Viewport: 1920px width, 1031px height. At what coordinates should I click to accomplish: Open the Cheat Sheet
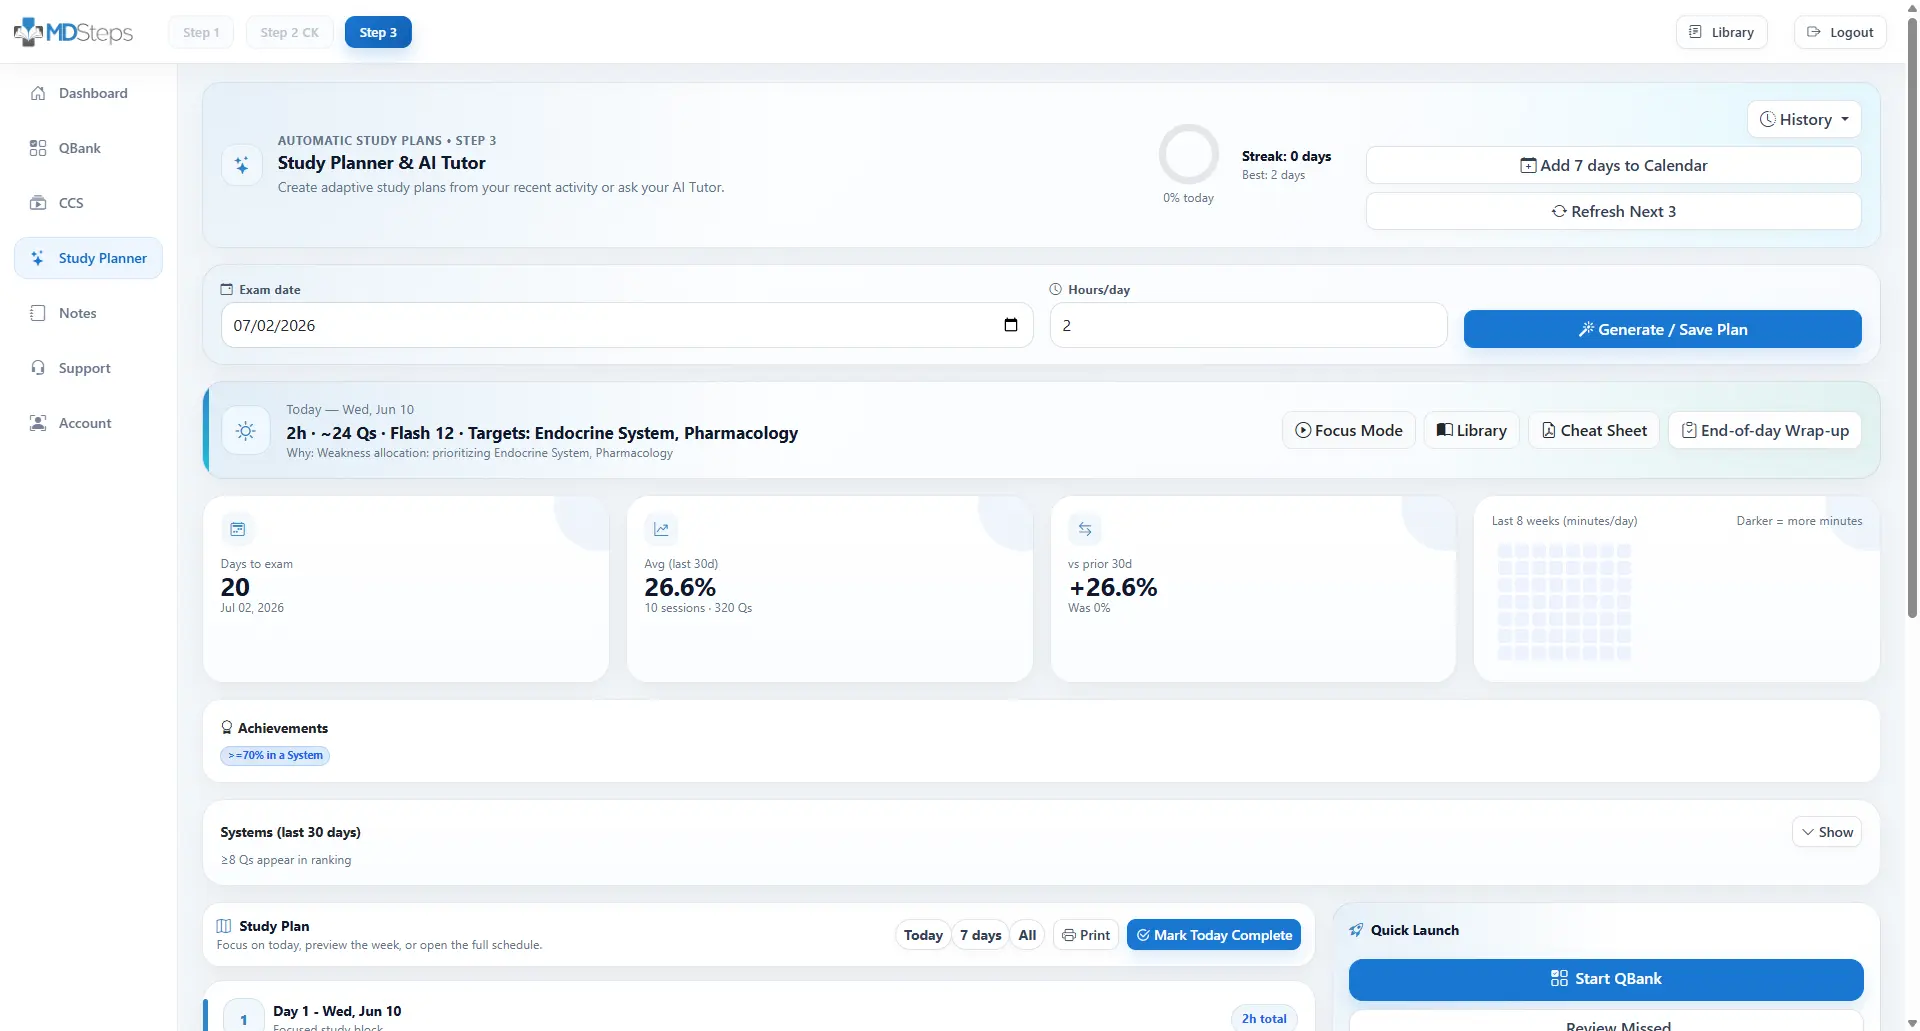pos(1594,430)
